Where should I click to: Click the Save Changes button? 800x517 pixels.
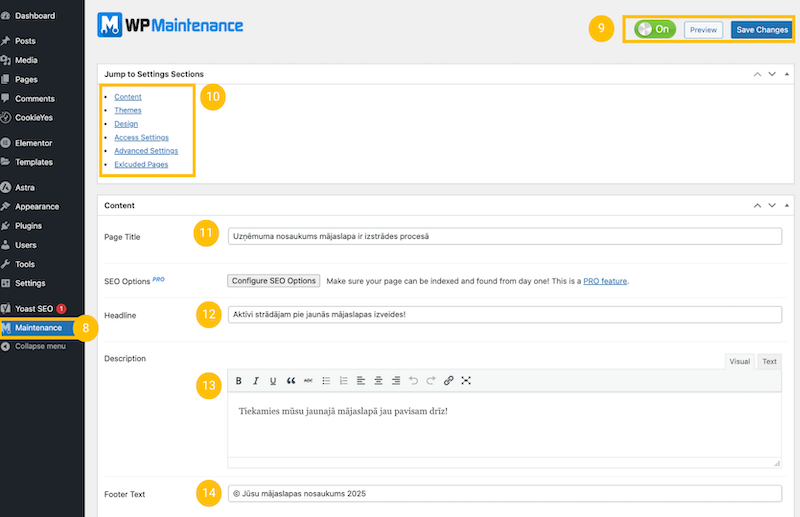click(762, 30)
